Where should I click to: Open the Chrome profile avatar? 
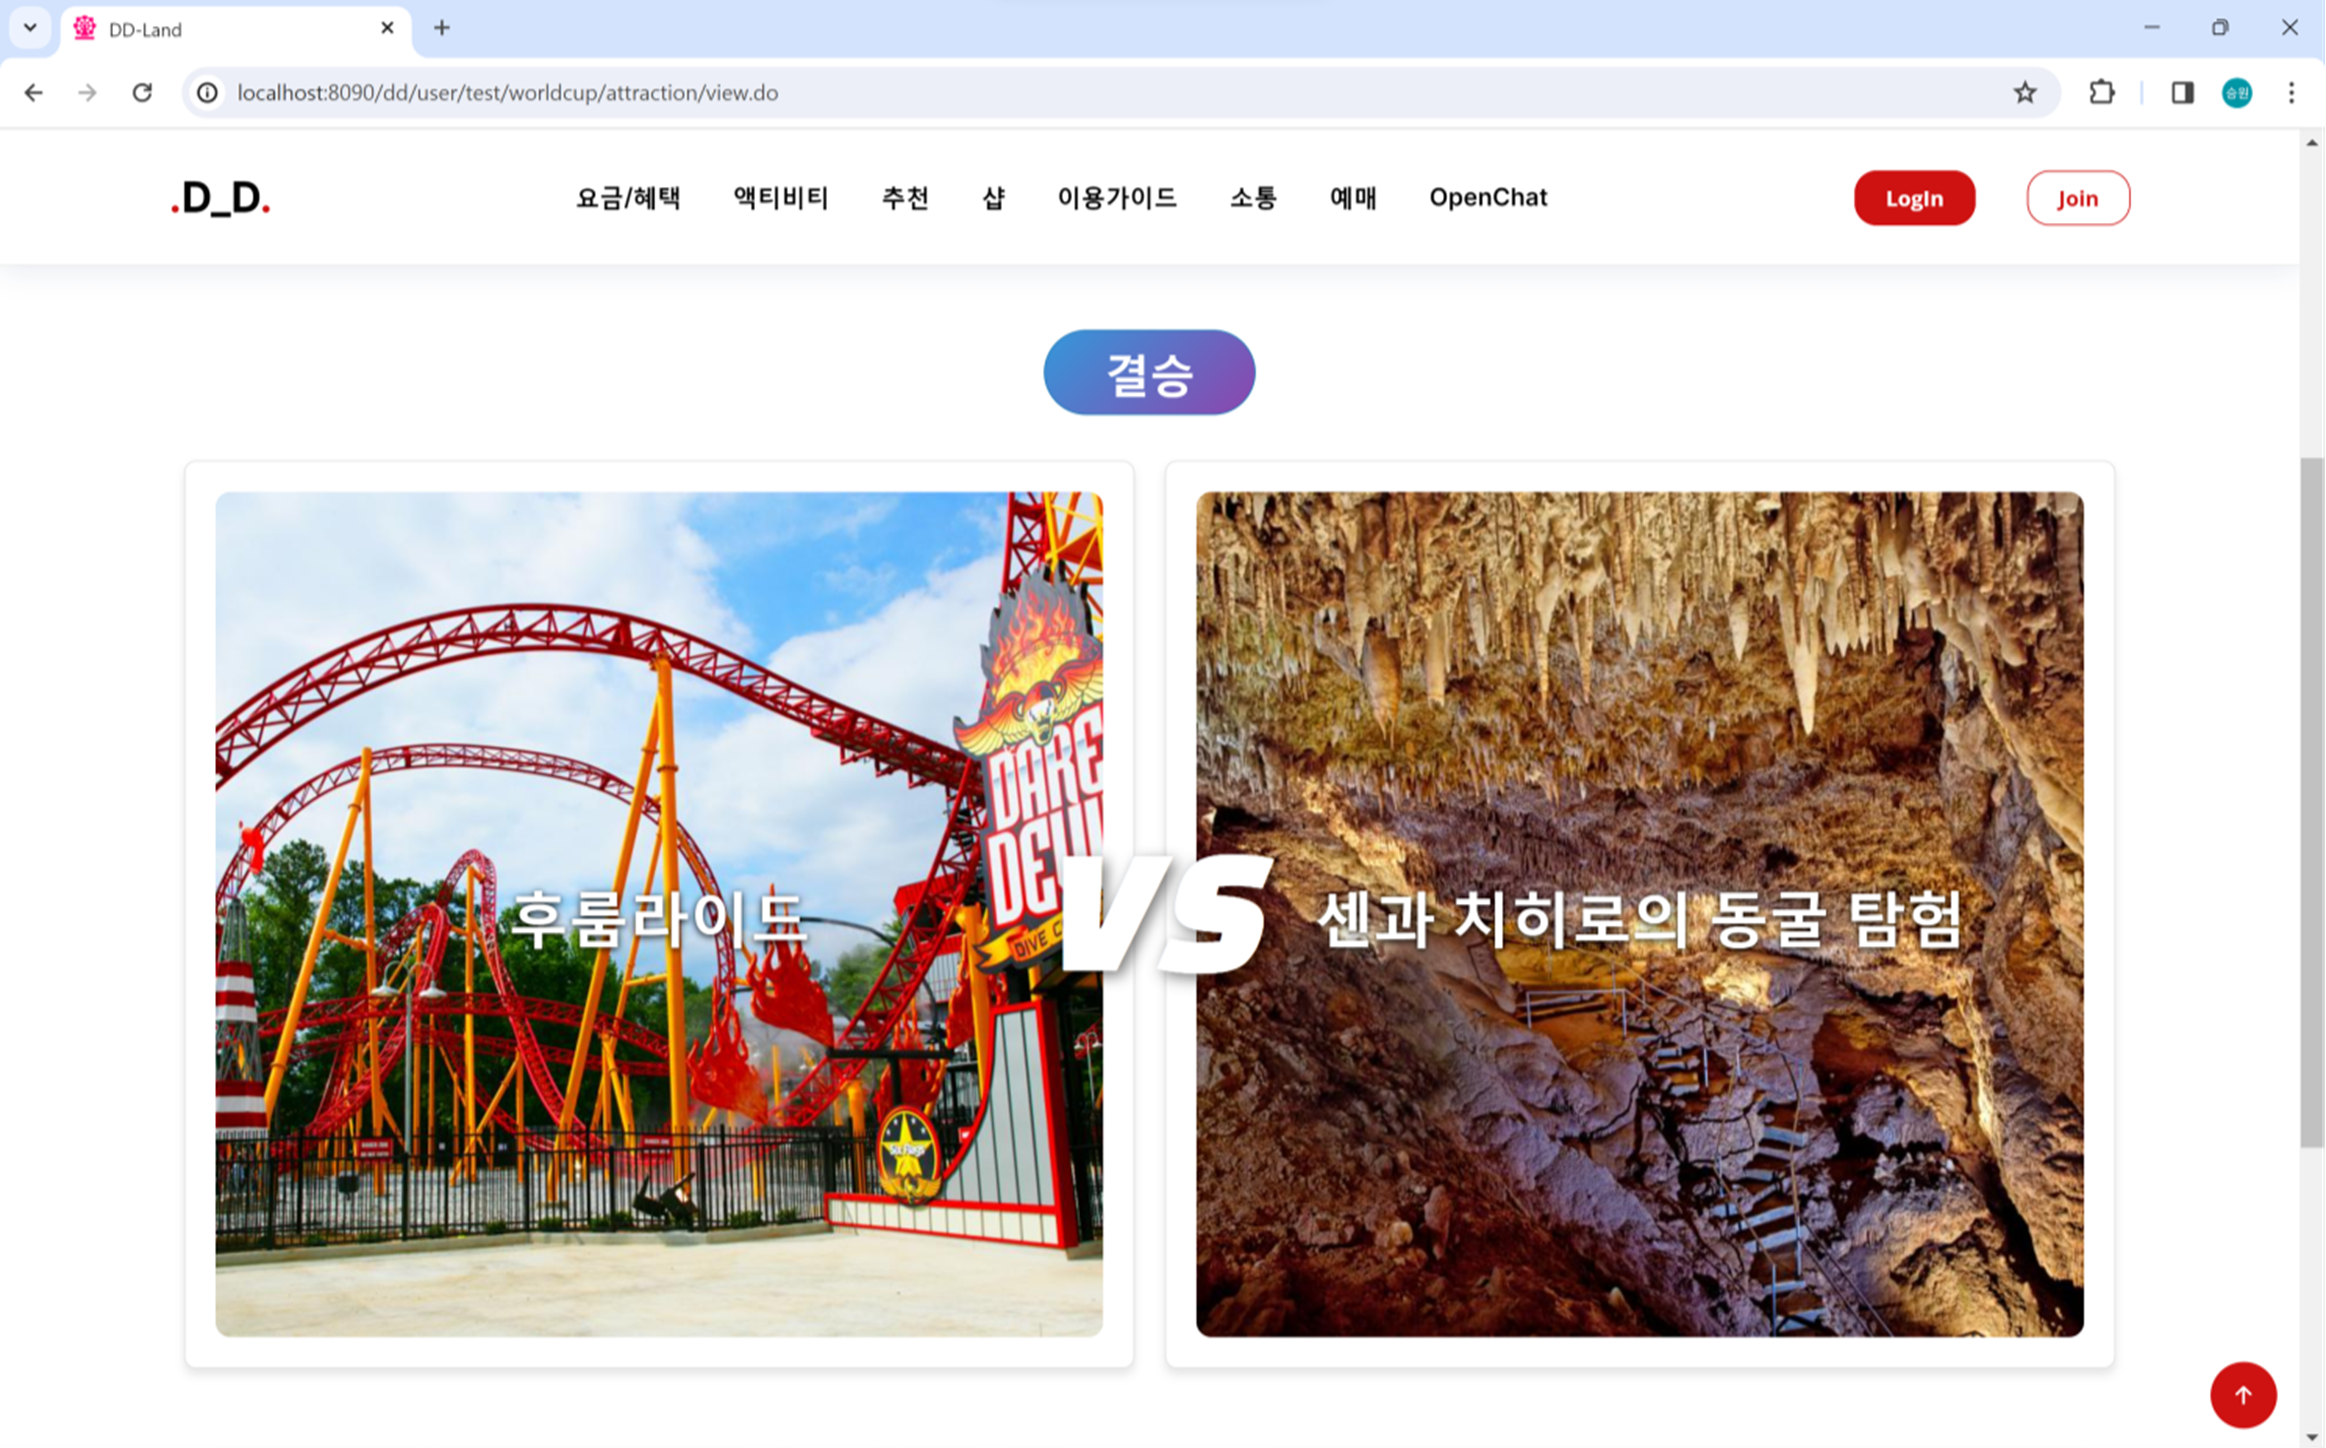click(2237, 93)
